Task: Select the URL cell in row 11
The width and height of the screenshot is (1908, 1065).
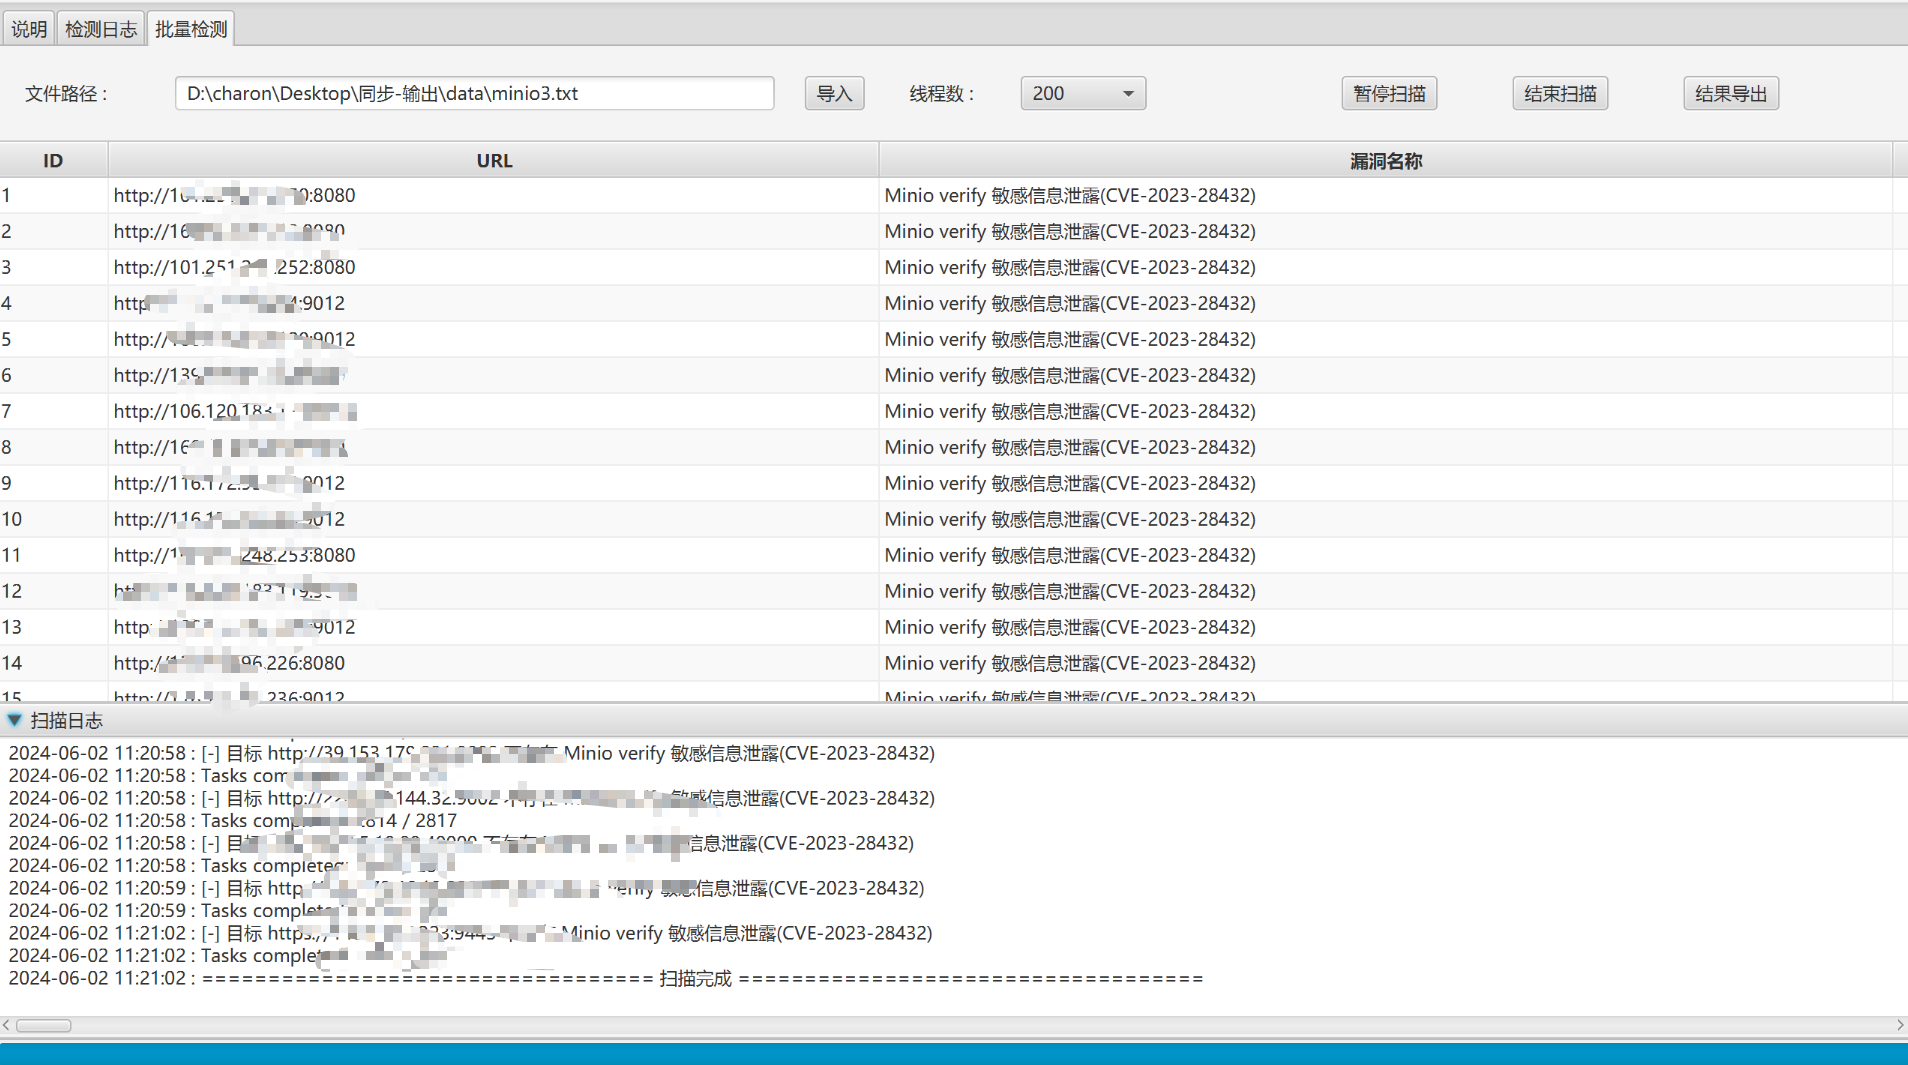Action: click(494, 555)
